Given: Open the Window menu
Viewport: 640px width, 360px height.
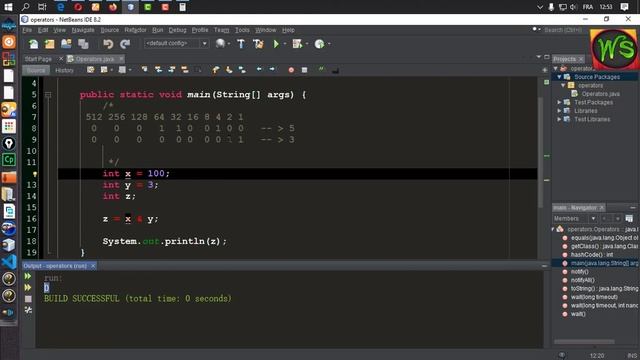Looking at the screenshot, I should [x=266, y=30].
